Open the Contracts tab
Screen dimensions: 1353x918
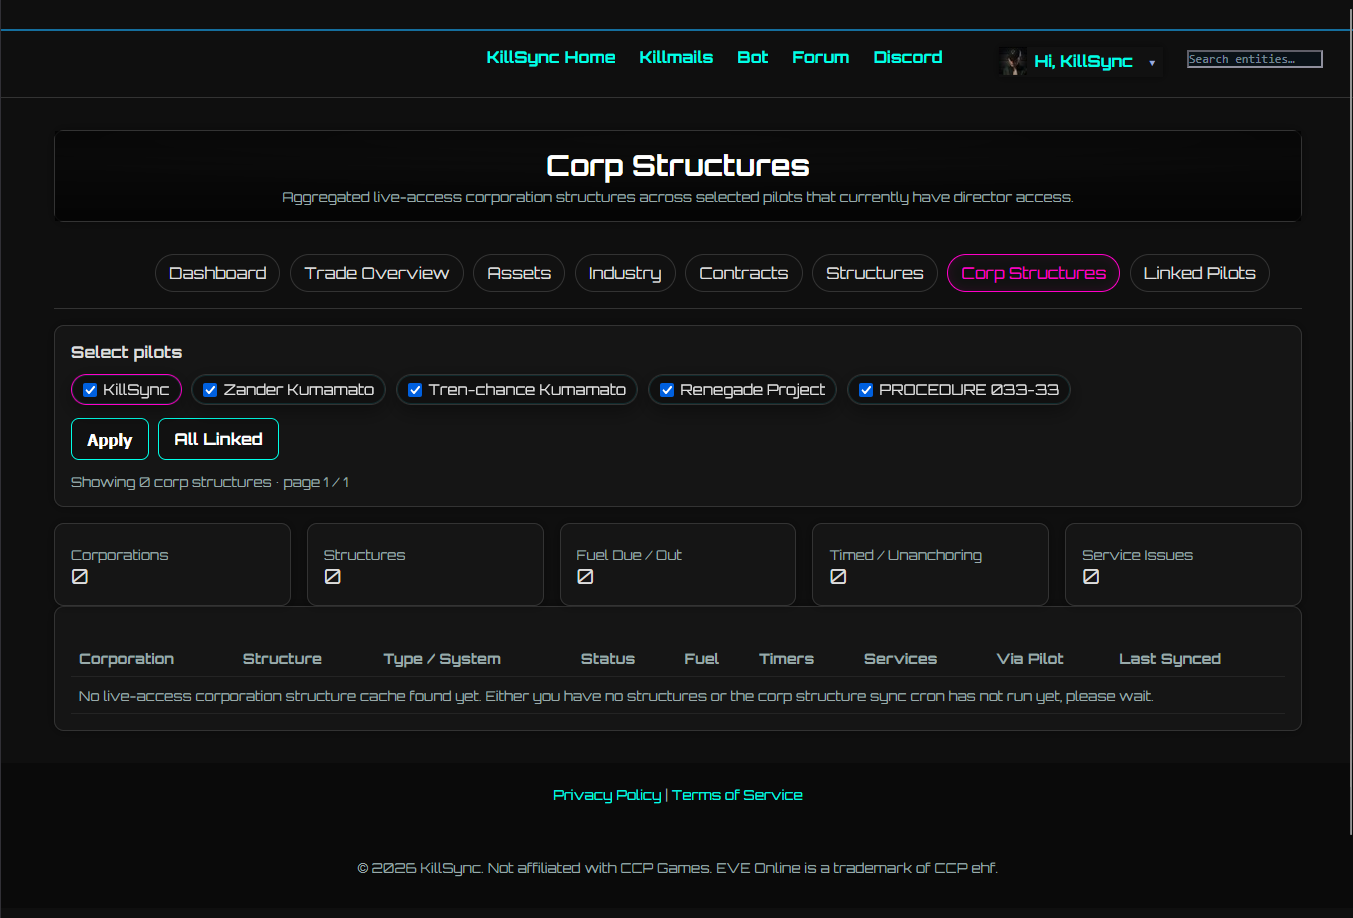743,273
